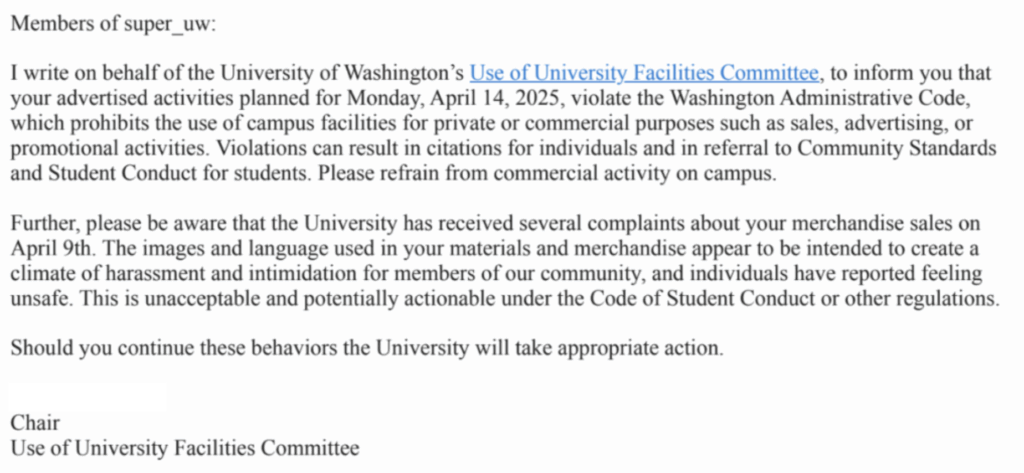This screenshot has height=473, width=1024.
Task: Open the Use of University Facilities Committee link
Action: tap(645, 74)
